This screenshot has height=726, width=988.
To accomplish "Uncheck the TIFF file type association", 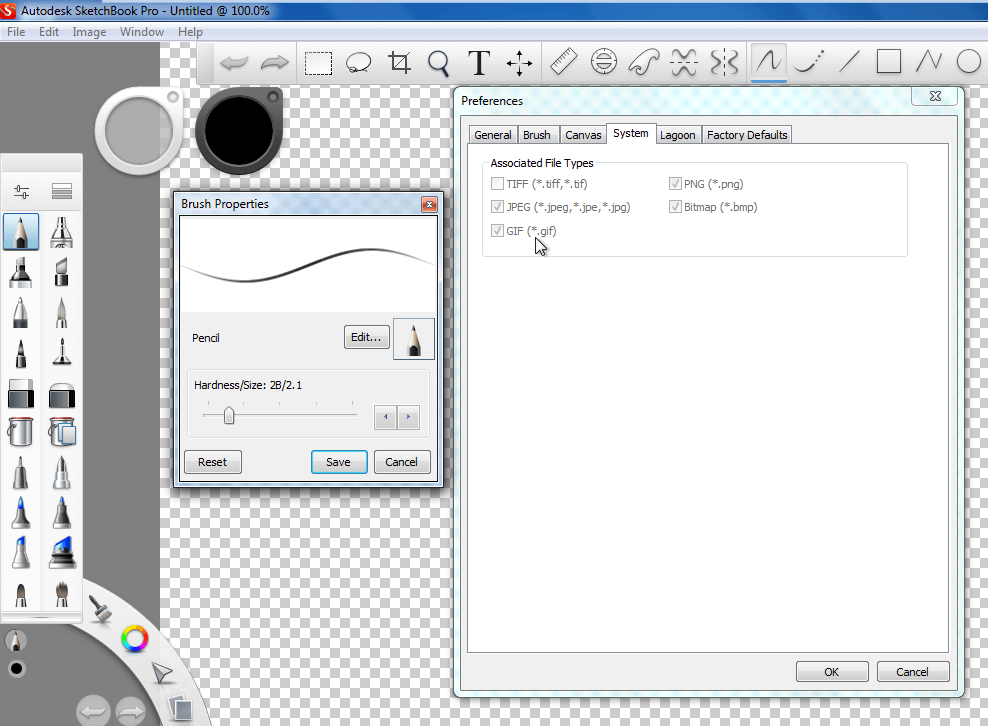I will point(497,184).
